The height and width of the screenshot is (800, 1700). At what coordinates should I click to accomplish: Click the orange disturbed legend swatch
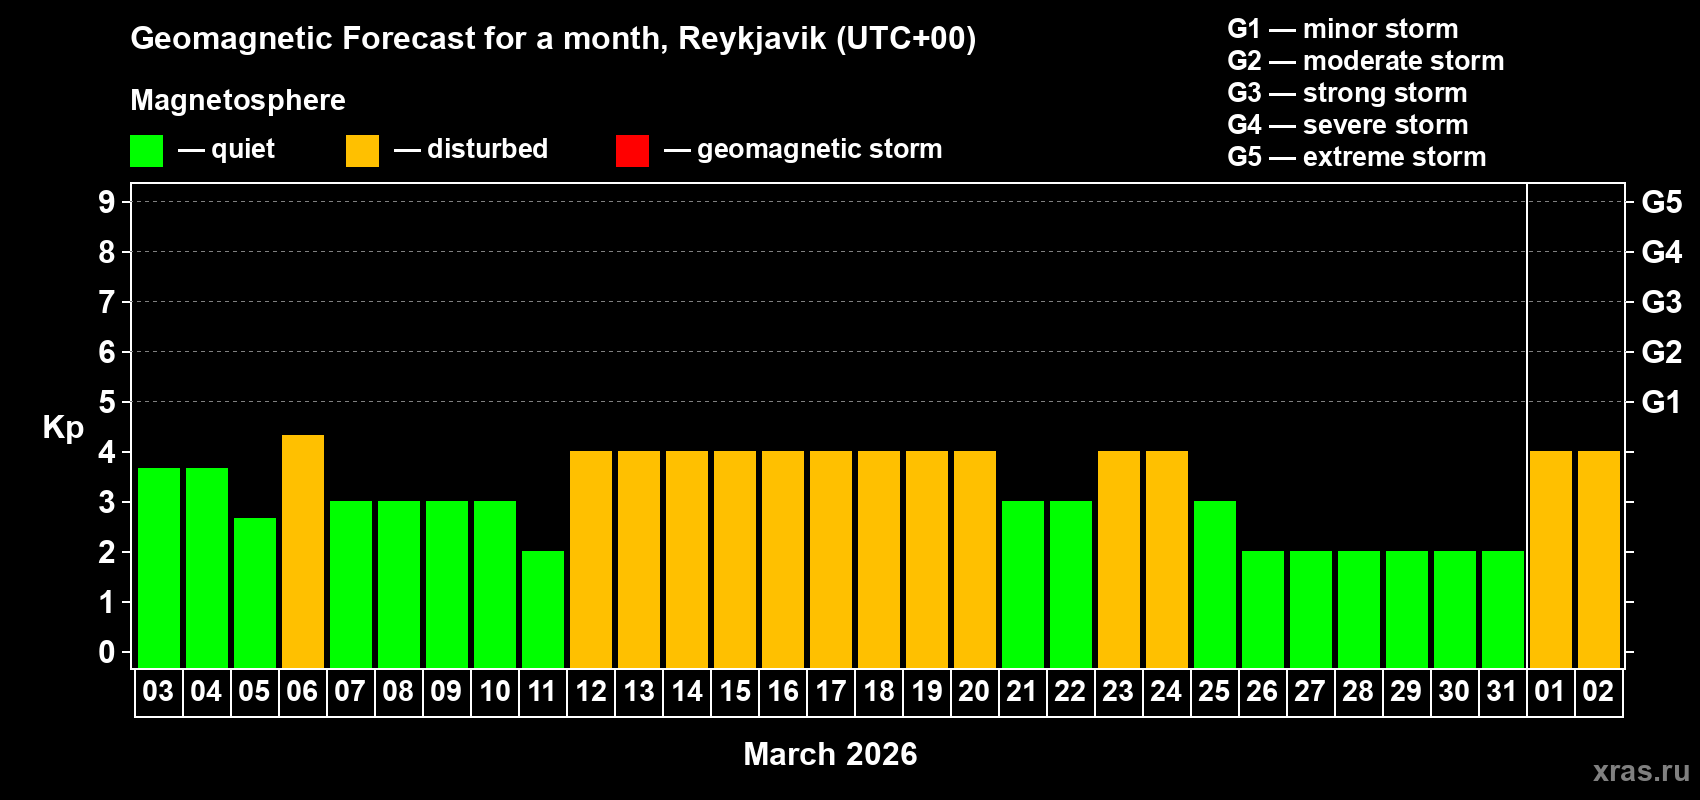point(362,151)
